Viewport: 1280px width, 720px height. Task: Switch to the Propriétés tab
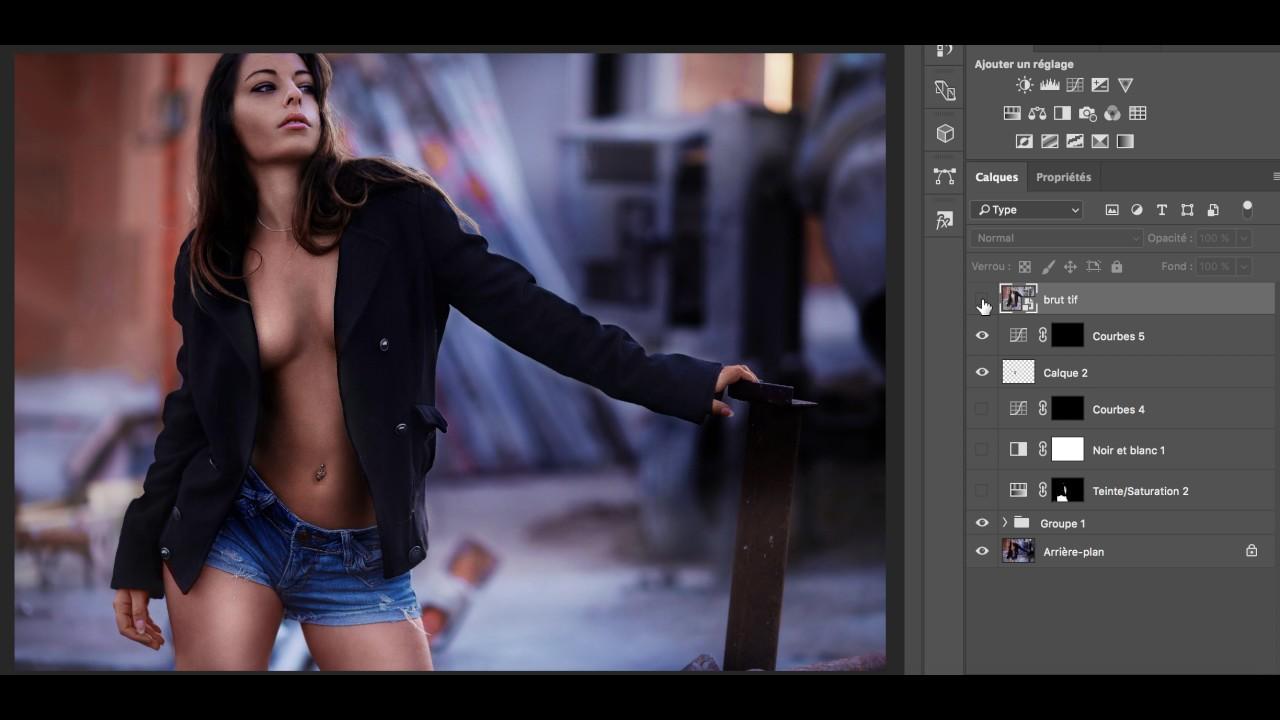[1063, 177]
